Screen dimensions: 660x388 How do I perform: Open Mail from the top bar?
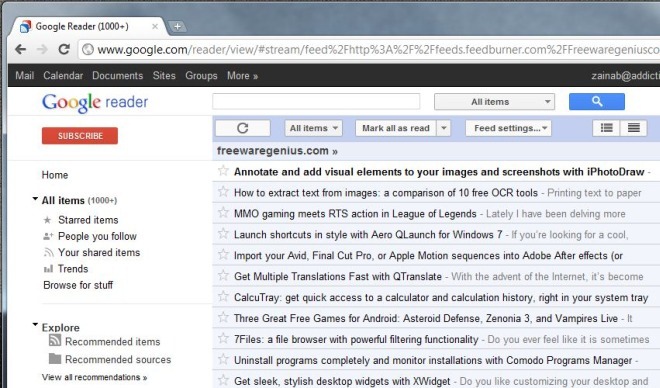[x=24, y=76]
